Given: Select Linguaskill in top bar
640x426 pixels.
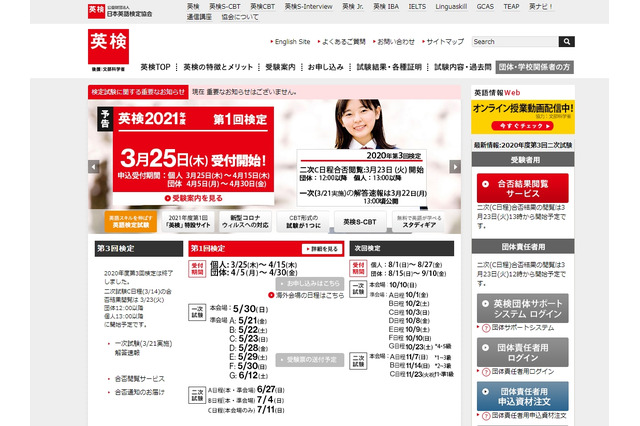Looking at the screenshot, I should point(451,7).
